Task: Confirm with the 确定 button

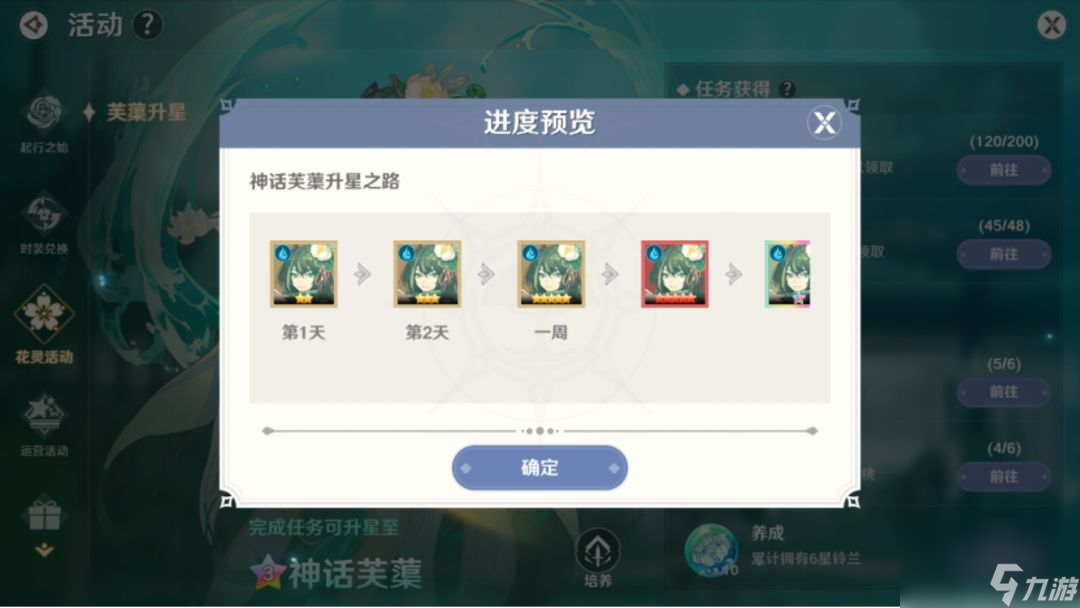Action: click(539, 468)
